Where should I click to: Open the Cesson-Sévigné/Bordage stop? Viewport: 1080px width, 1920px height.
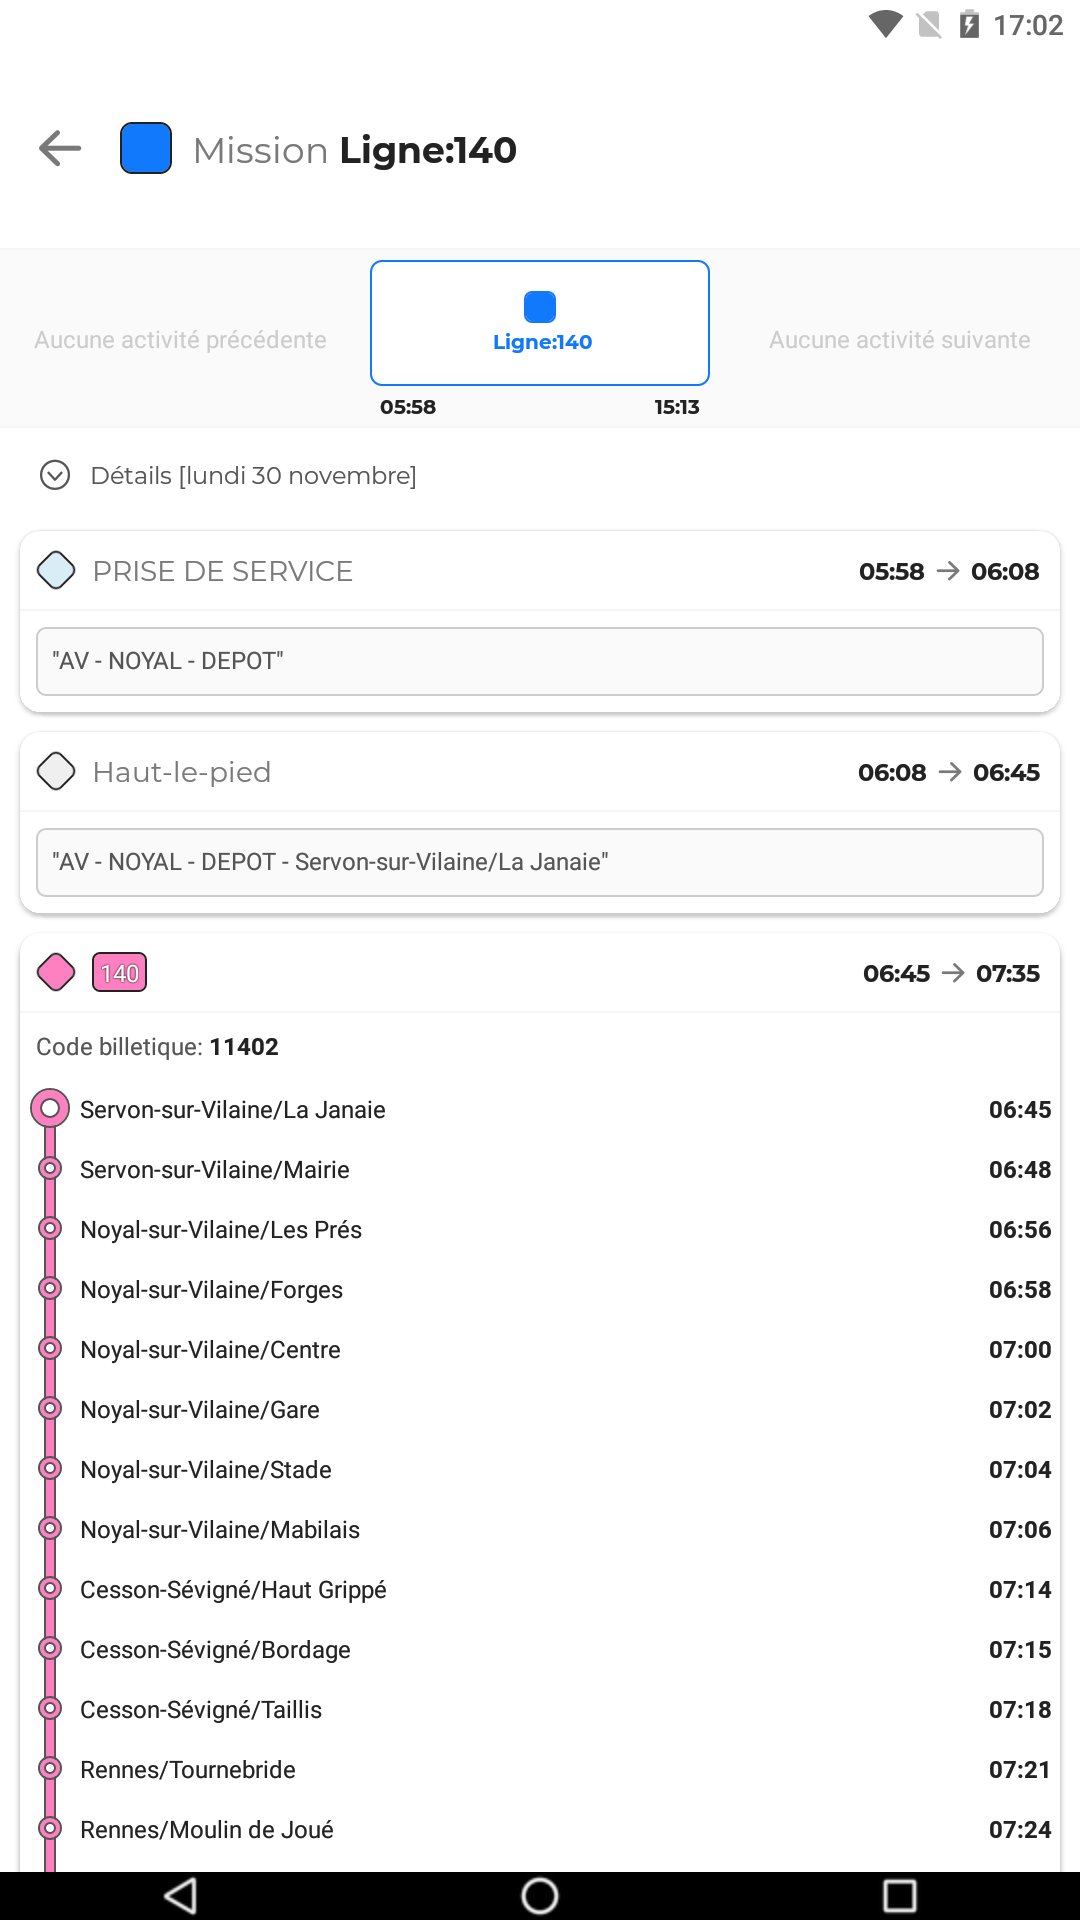(215, 1650)
